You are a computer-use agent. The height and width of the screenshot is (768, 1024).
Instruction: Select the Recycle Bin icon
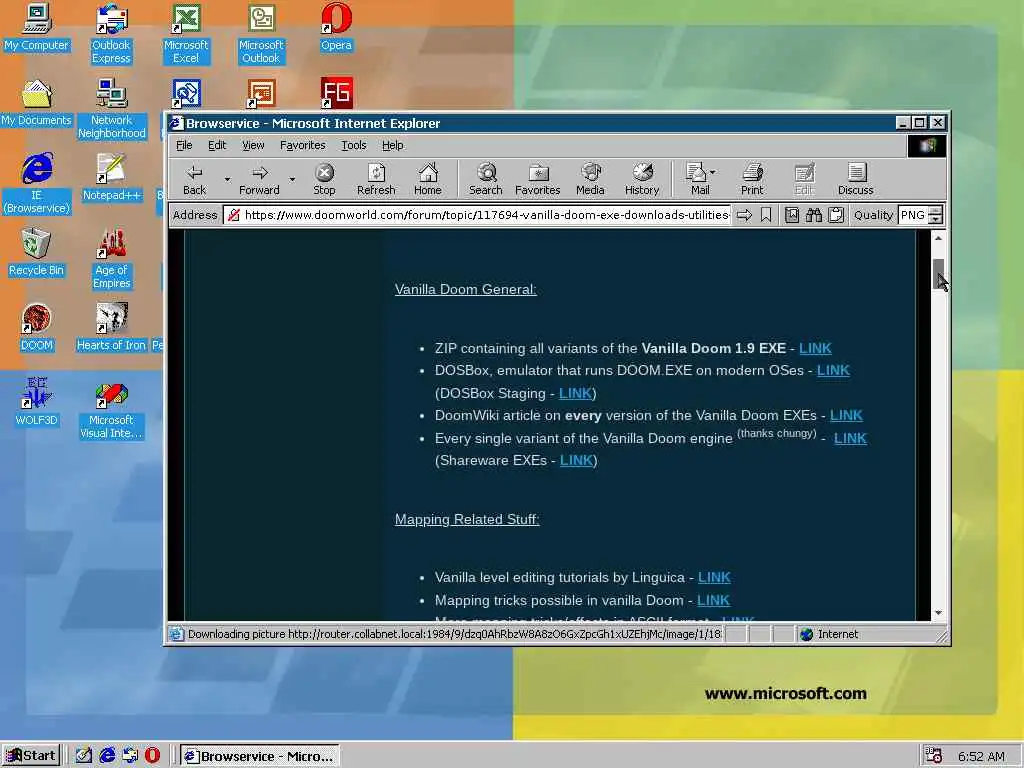click(x=37, y=253)
